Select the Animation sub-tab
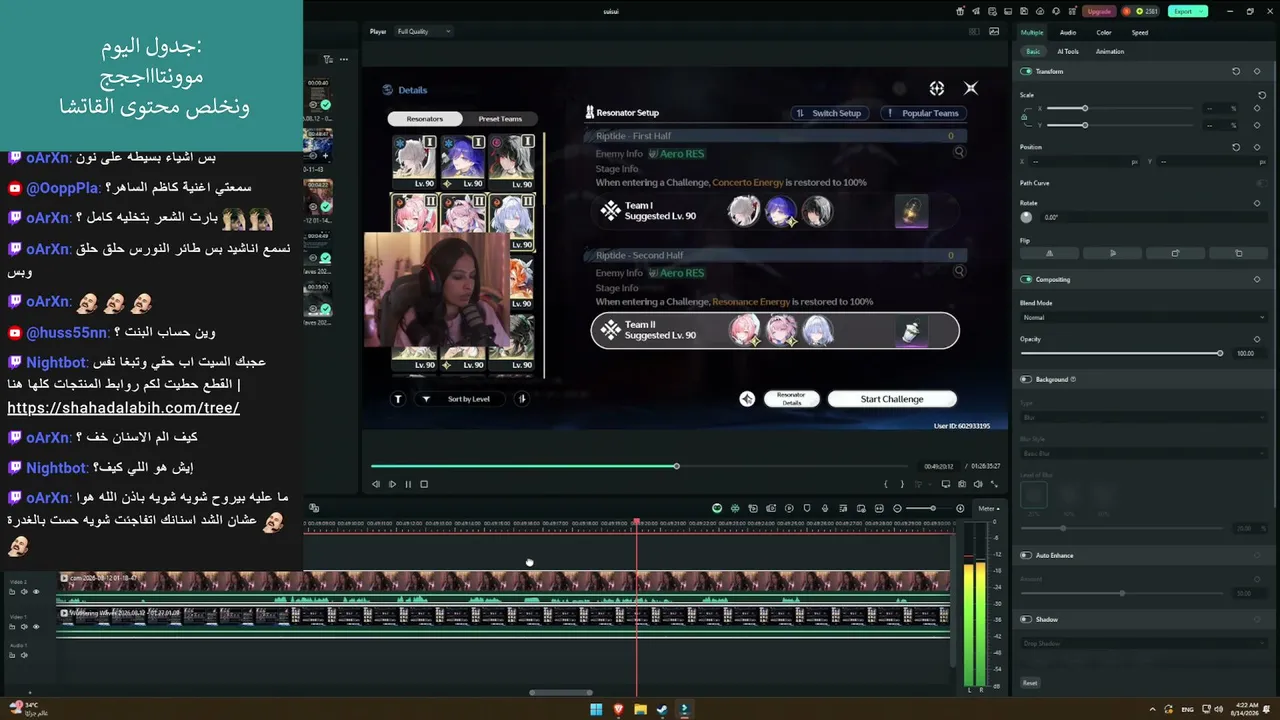Viewport: 1280px width, 720px height. 1110,51
